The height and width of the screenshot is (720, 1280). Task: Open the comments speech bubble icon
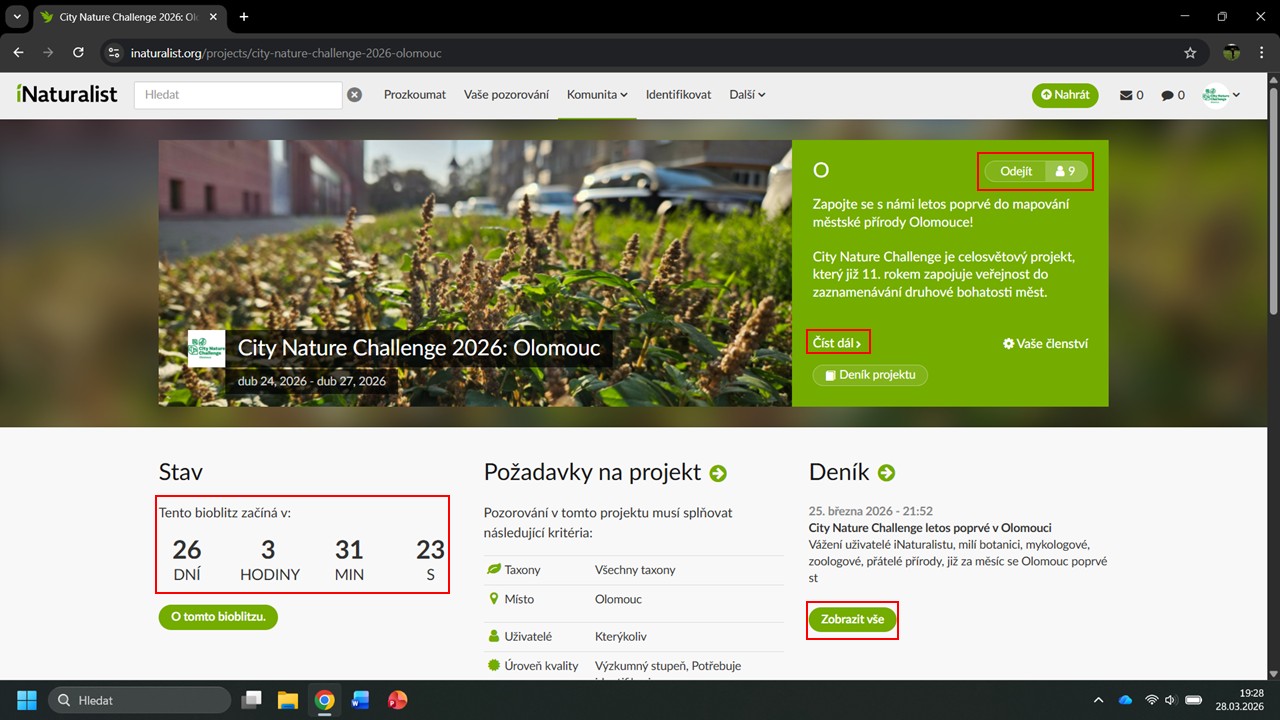coord(1172,95)
